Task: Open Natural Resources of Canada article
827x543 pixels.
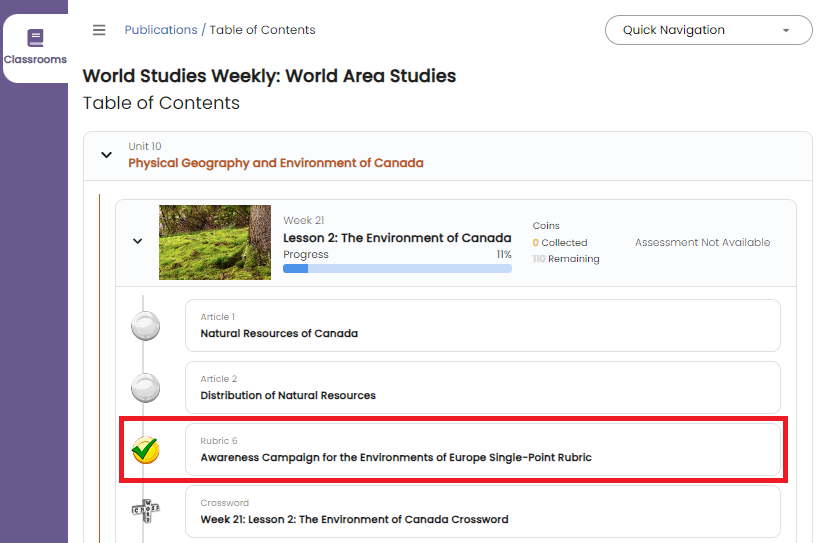Action: (483, 325)
